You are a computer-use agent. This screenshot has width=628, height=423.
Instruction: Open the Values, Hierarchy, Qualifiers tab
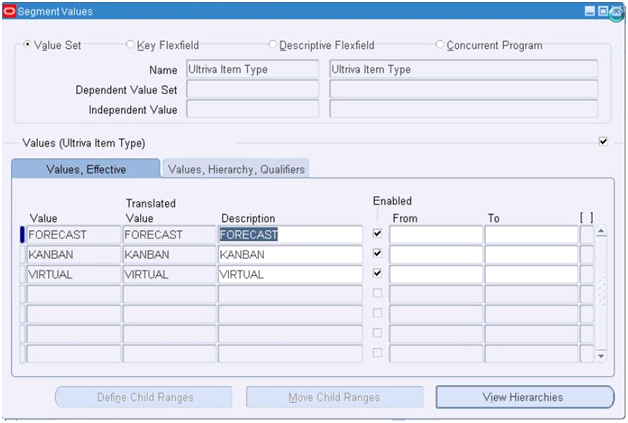[236, 169]
